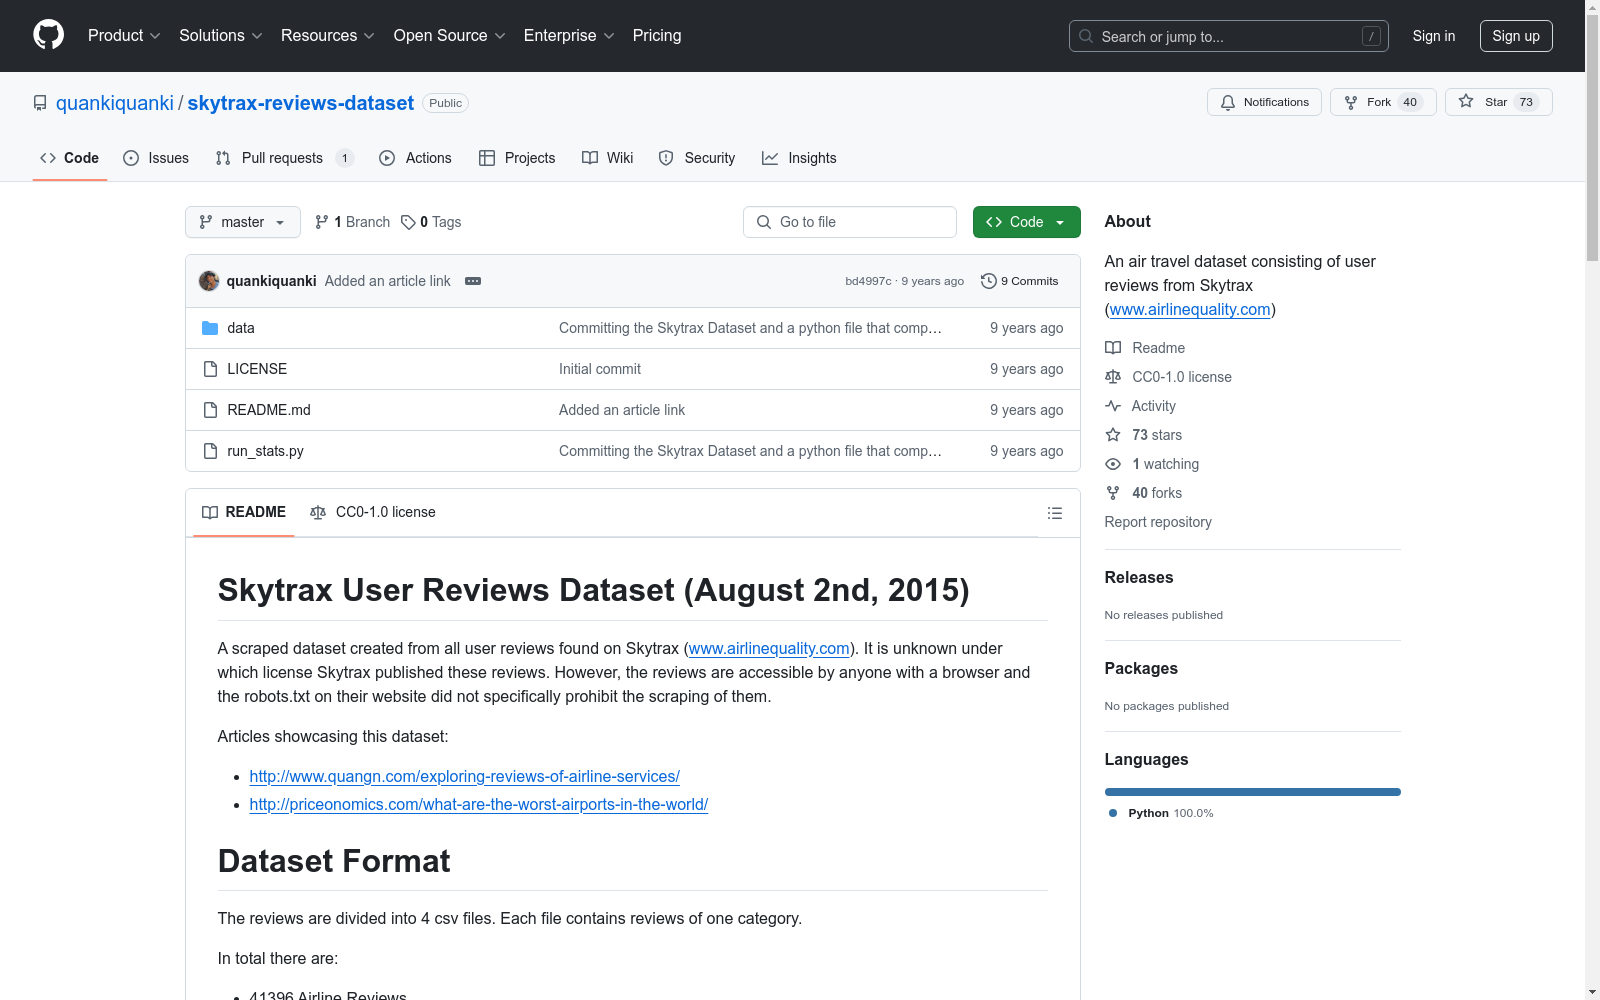This screenshot has width=1600, height=1000.
Task: Click the book icon beside Readme in About
Action: click(1113, 348)
